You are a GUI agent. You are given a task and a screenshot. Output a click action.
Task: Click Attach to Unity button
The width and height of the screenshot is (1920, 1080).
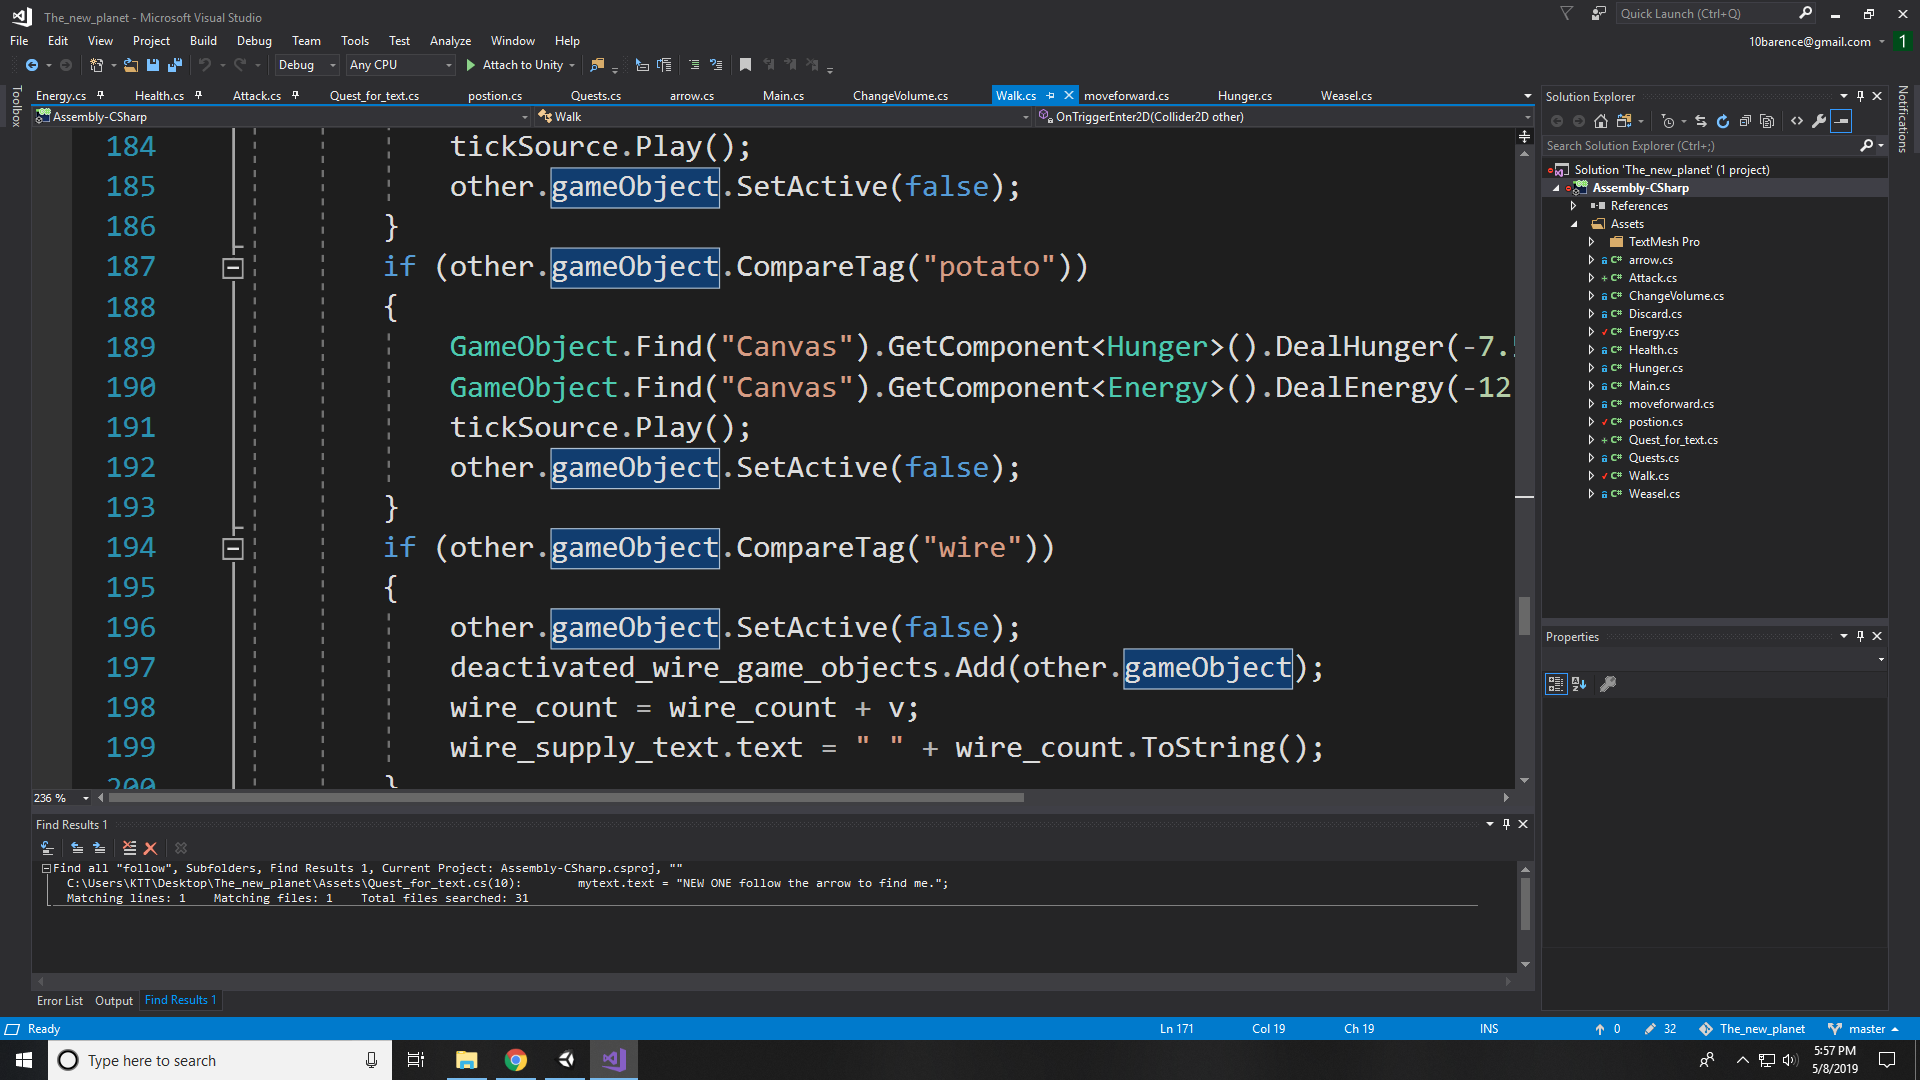point(521,65)
